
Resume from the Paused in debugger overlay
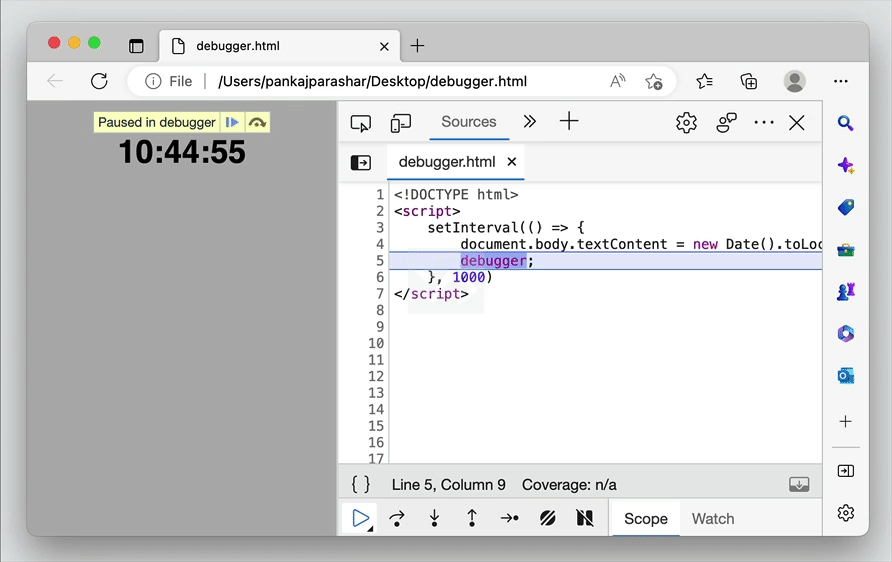click(232, 122)
